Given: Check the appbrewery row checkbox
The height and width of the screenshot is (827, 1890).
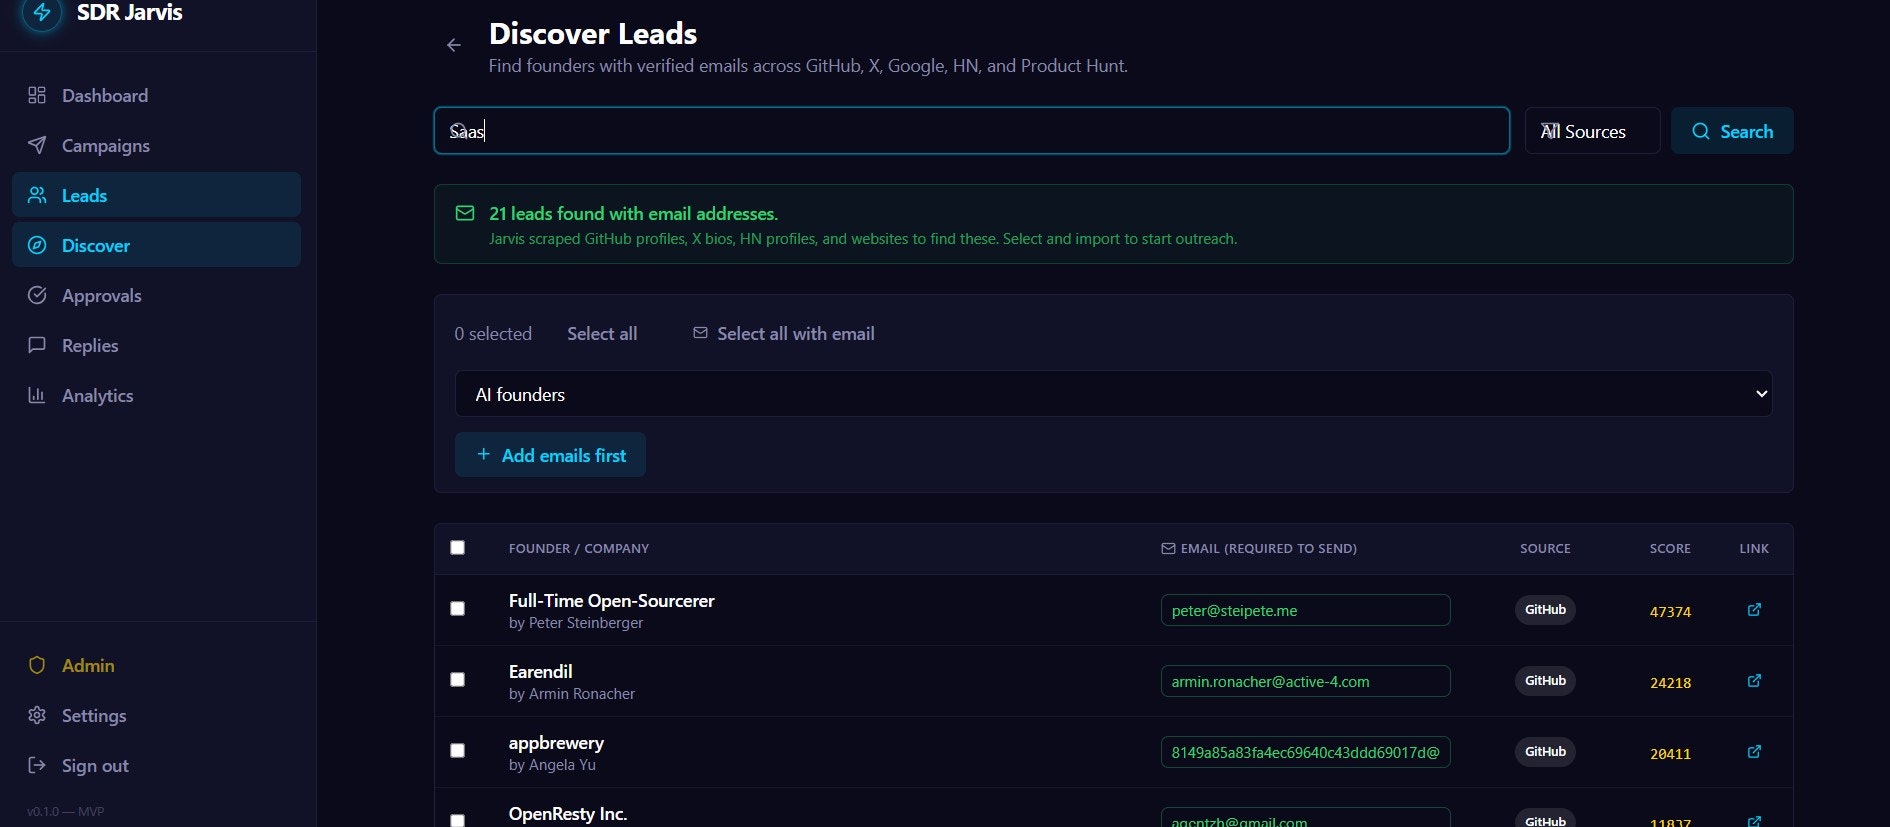Looking at the screenshot, I should tap(458, 751).
